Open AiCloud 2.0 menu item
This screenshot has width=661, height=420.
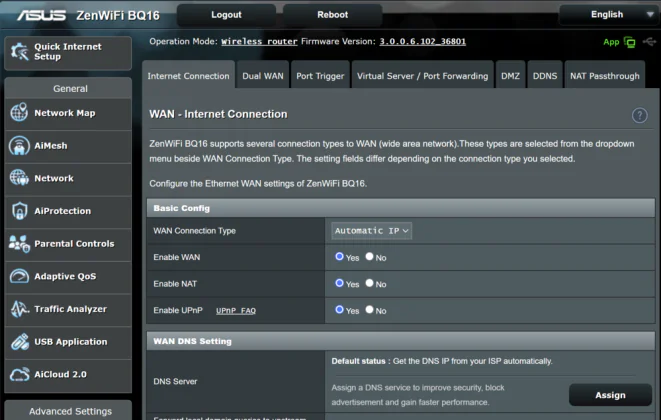point(68,374)
